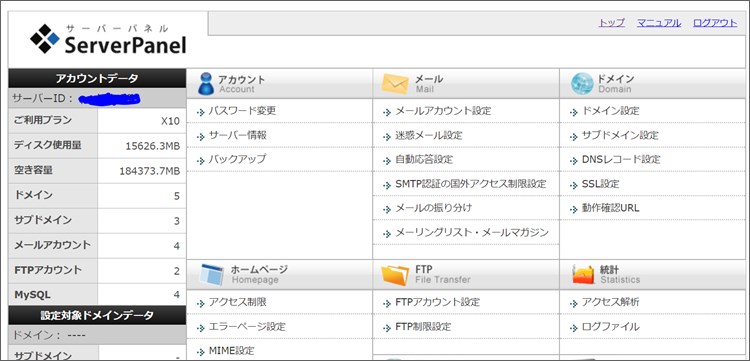Click the Domain globe icon

point(582,84)
